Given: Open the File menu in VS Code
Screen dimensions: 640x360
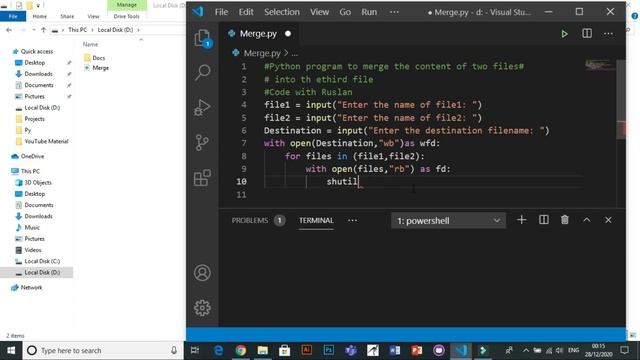Looking at the screenshot, I should tap(221, 12).
